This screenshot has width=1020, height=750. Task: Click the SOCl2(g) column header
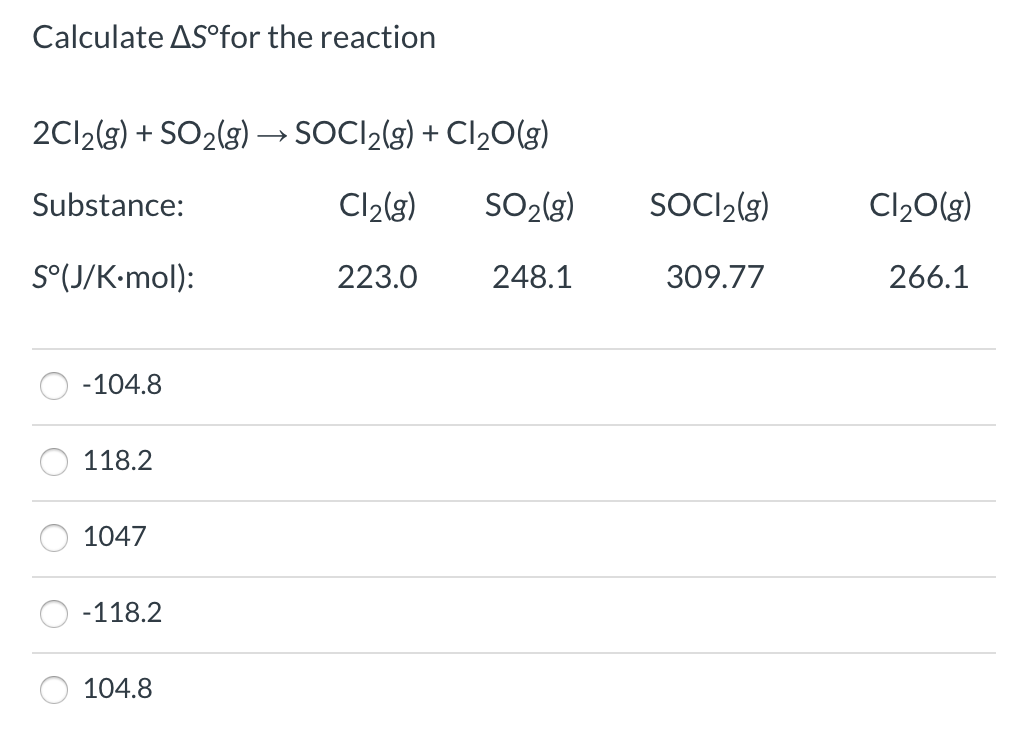[x=709, y=206]
